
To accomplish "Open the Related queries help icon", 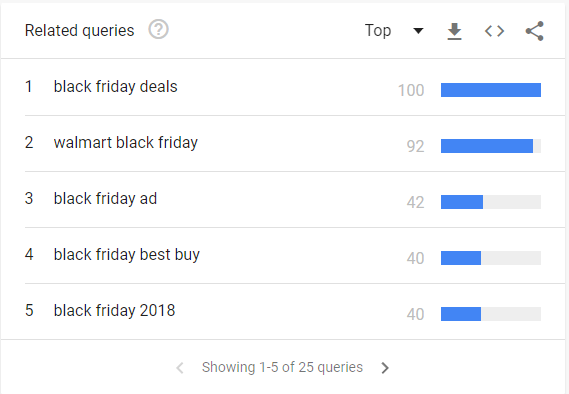I will (159, 30).
